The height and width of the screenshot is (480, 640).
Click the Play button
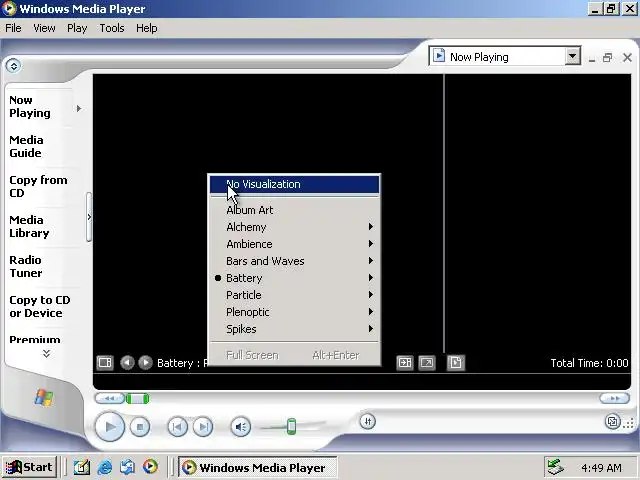[x=109, y=427]
